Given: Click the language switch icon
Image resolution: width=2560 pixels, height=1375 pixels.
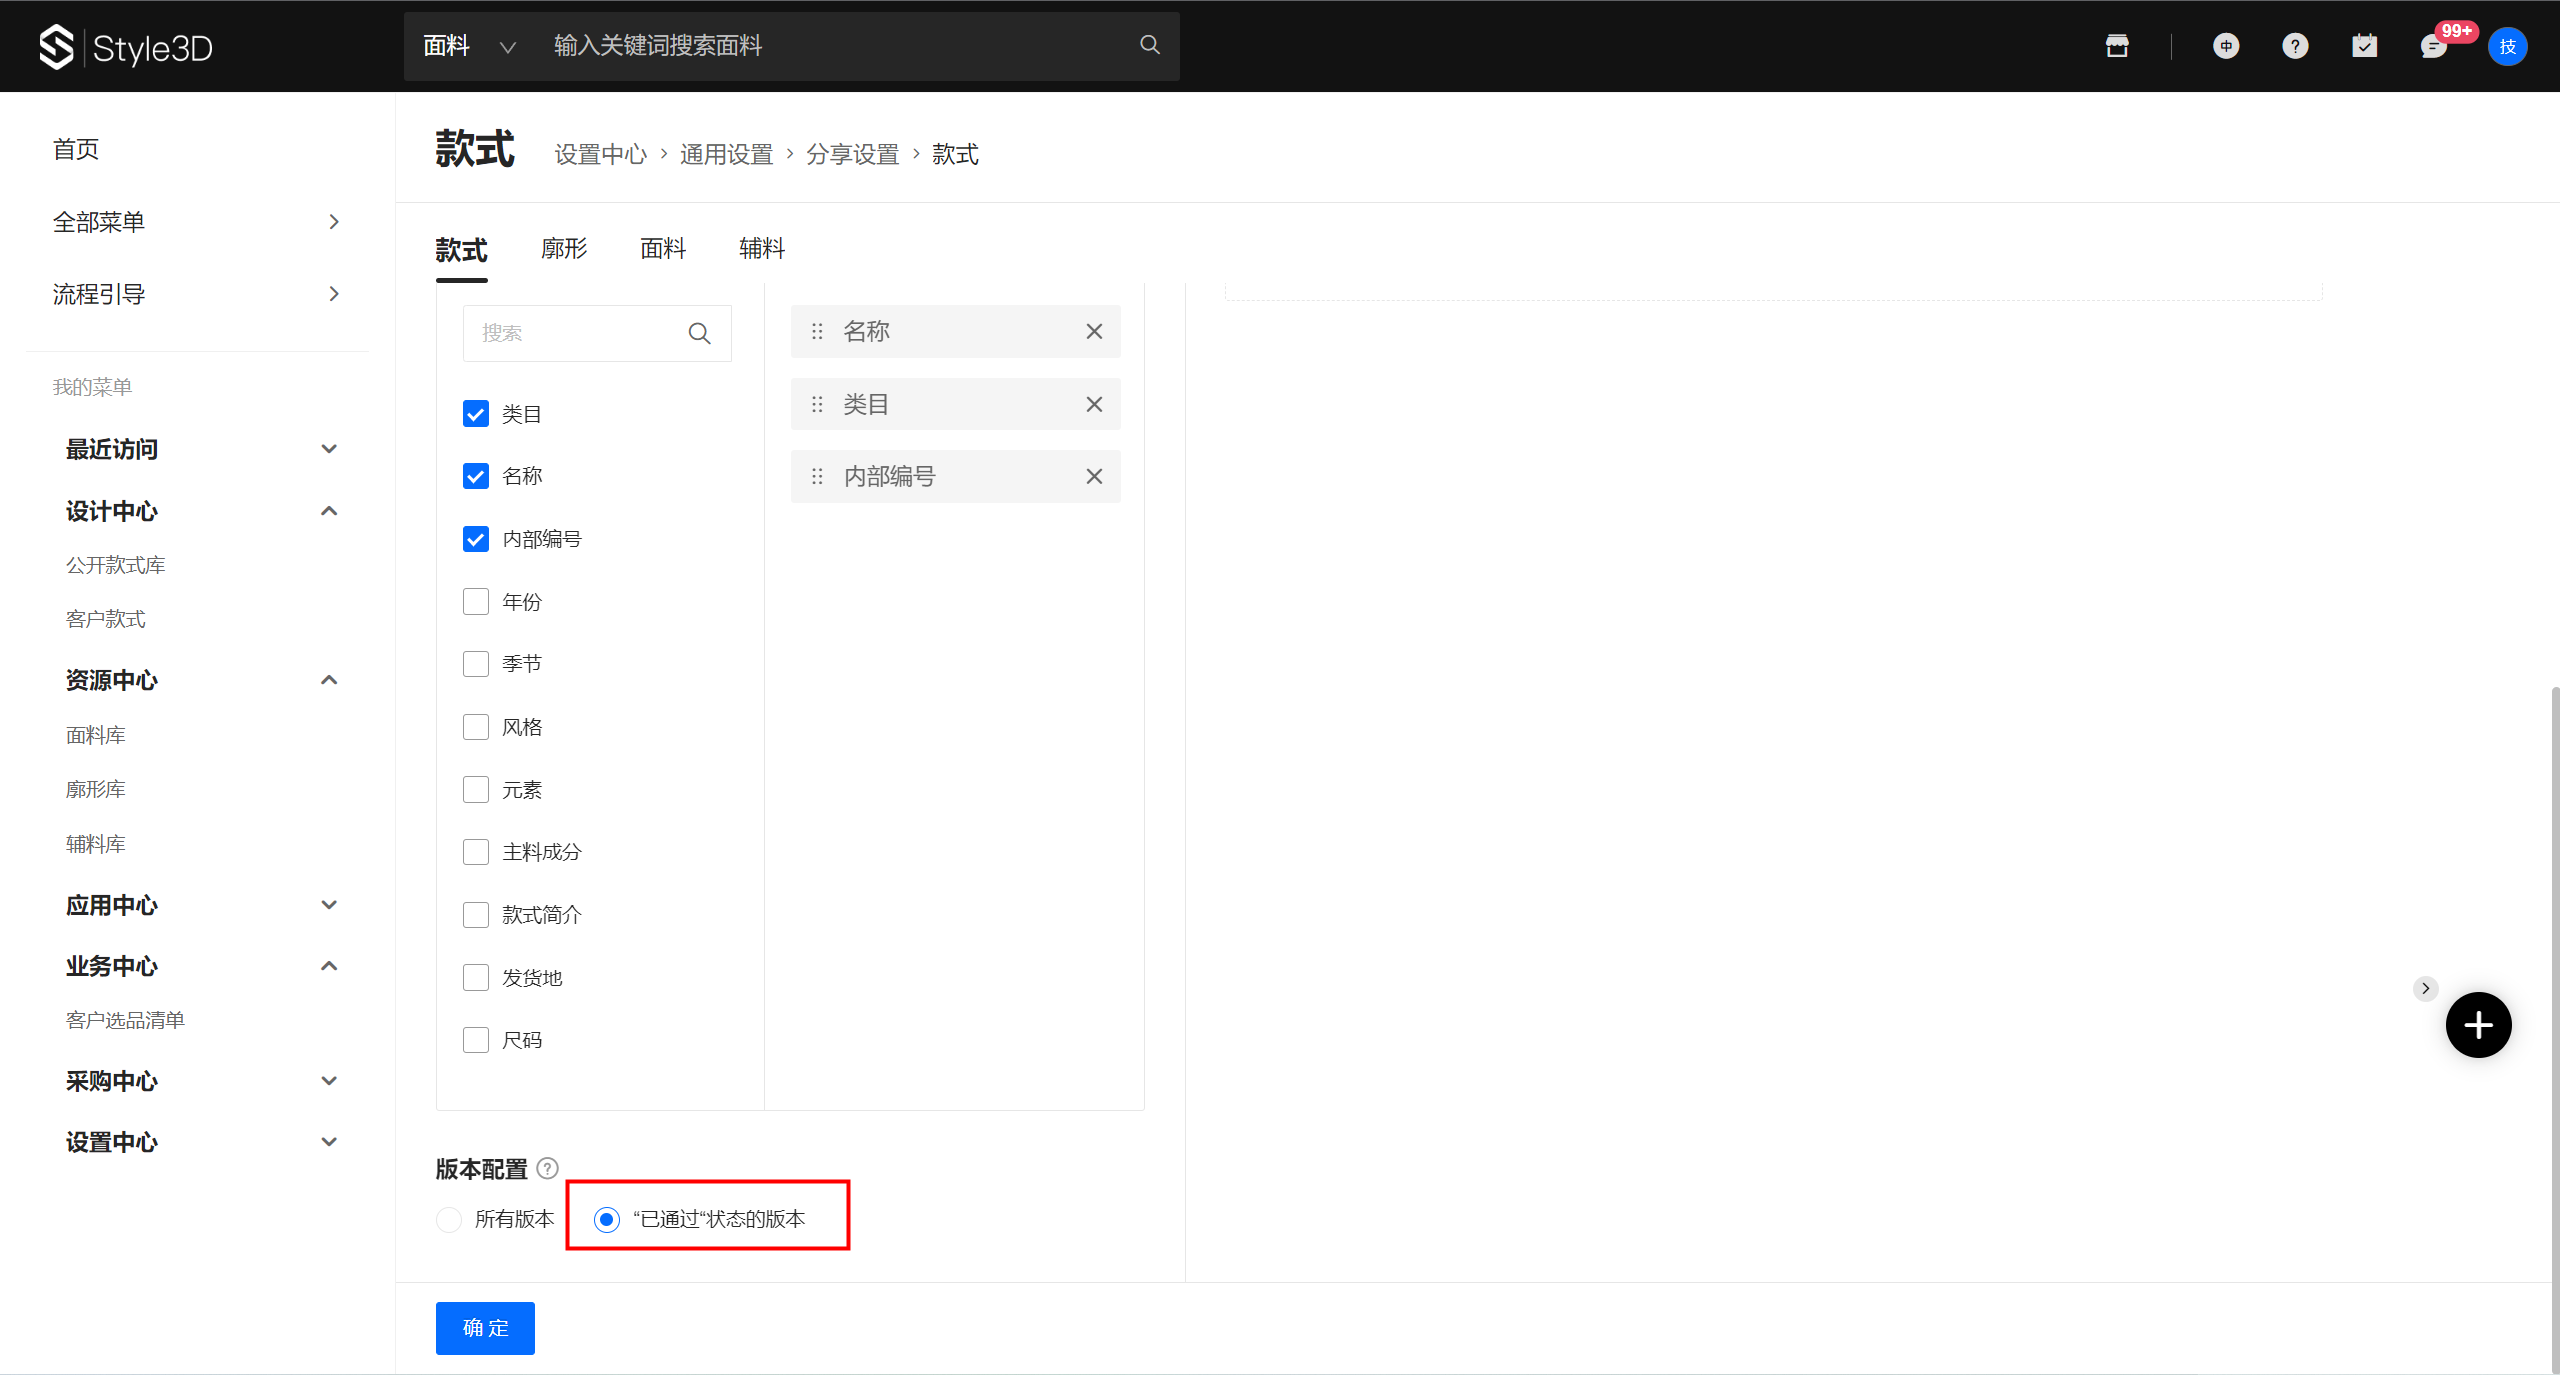Looking at the screenshot, I should pos(2226,46).
